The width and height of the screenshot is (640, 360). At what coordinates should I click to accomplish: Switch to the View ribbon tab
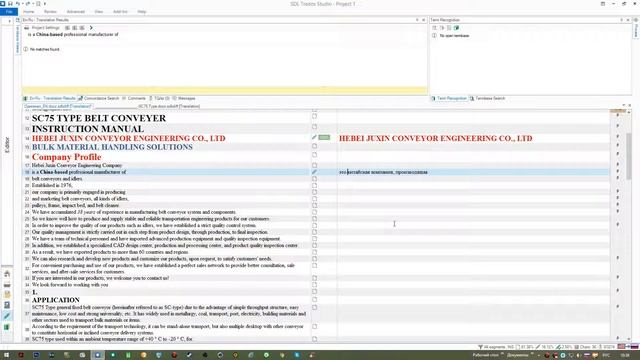point(99,11)
